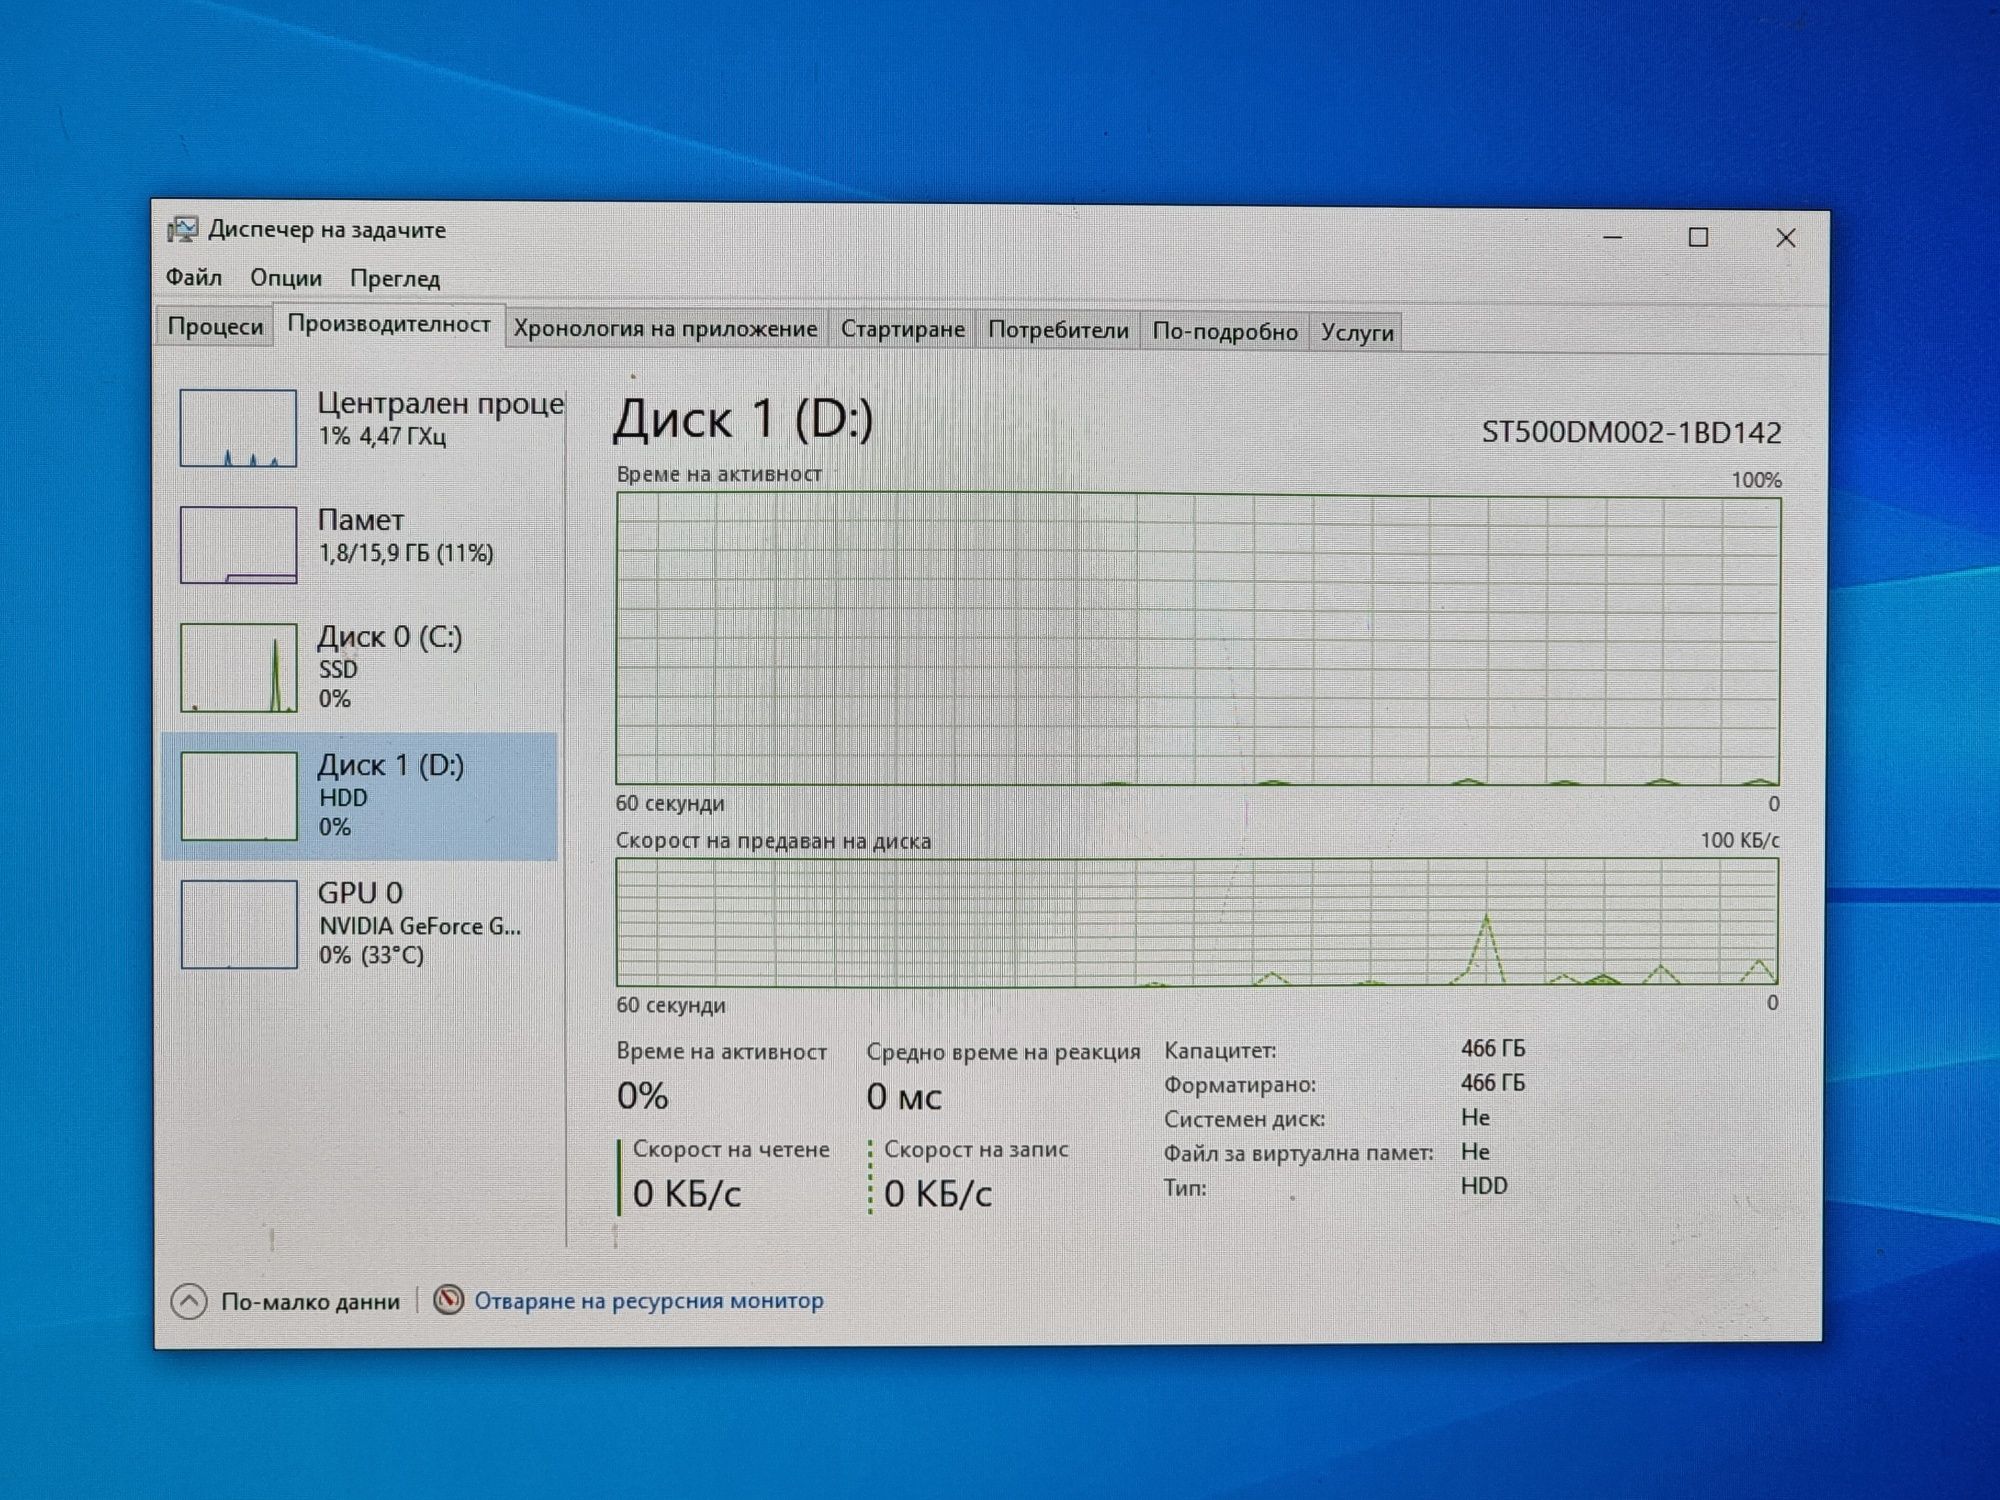Maximize the Task Manager window

[x=1698, y=237]
